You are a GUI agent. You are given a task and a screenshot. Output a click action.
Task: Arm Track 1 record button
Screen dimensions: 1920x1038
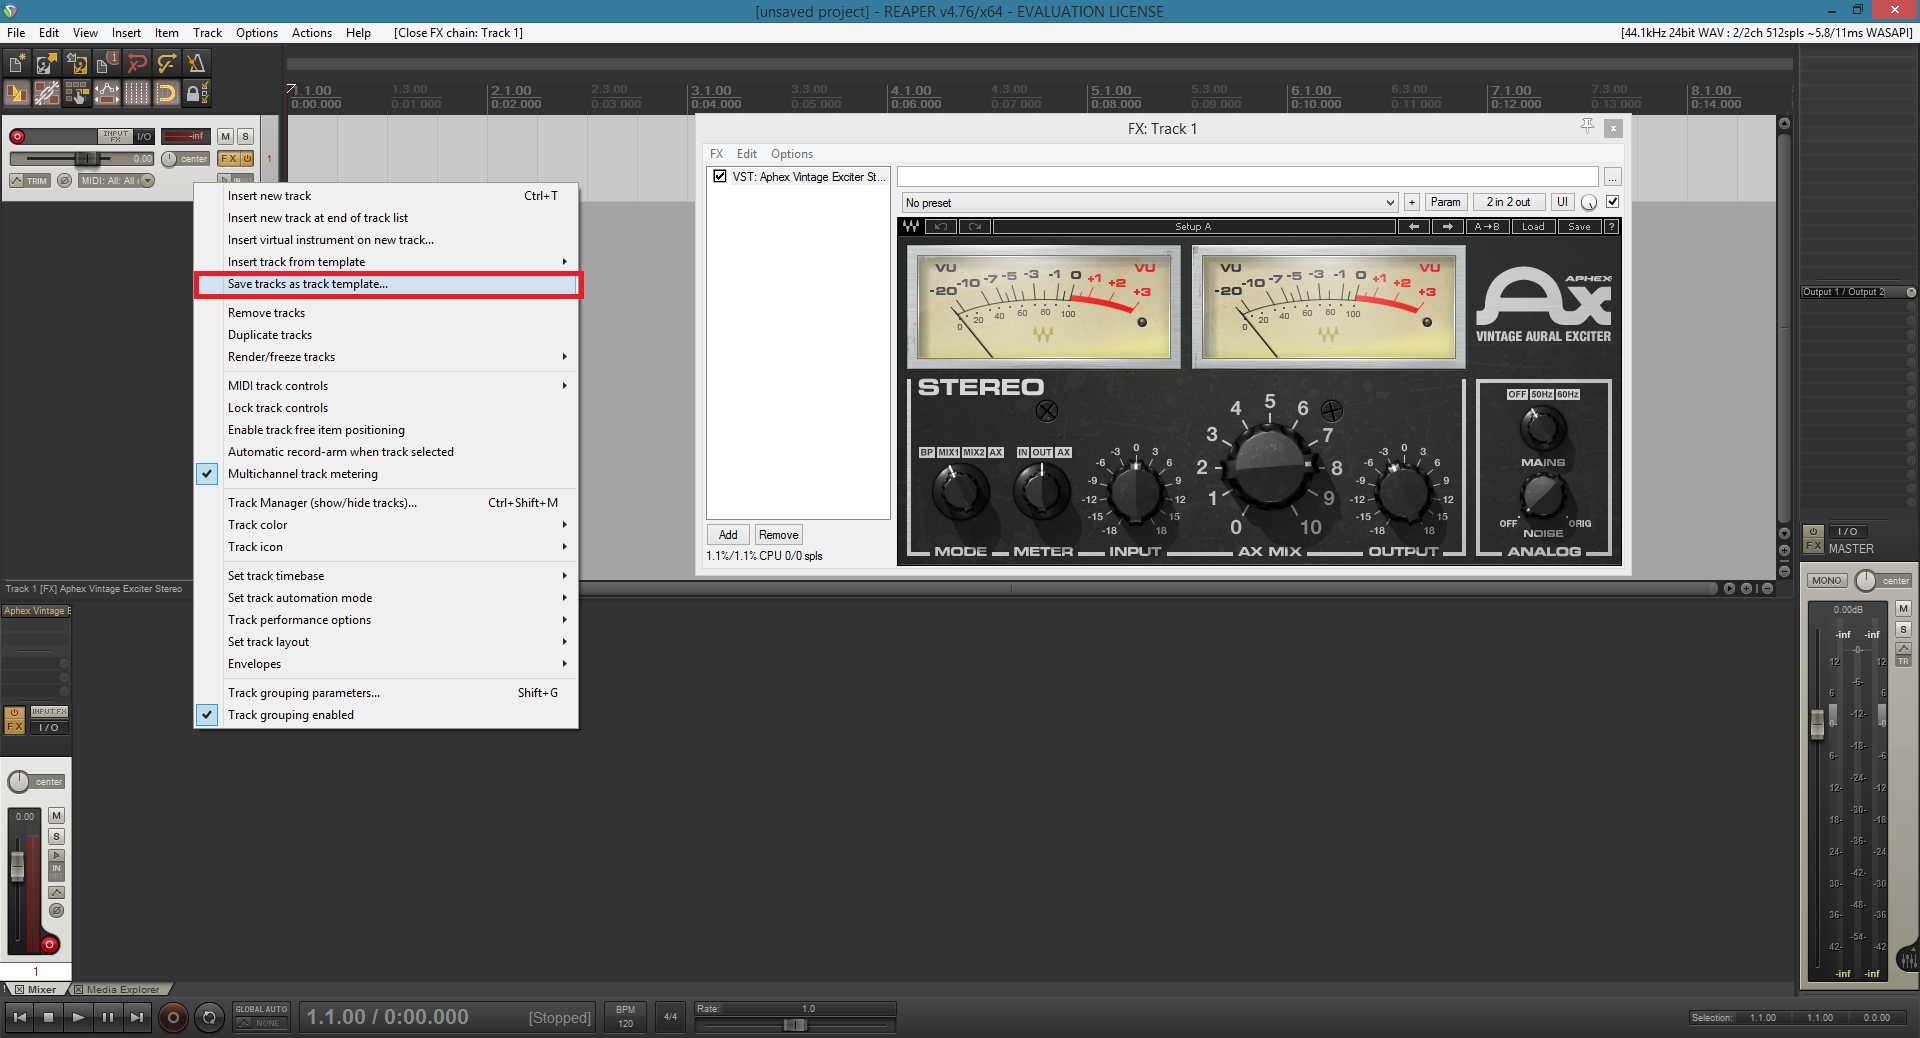point(17,137)
